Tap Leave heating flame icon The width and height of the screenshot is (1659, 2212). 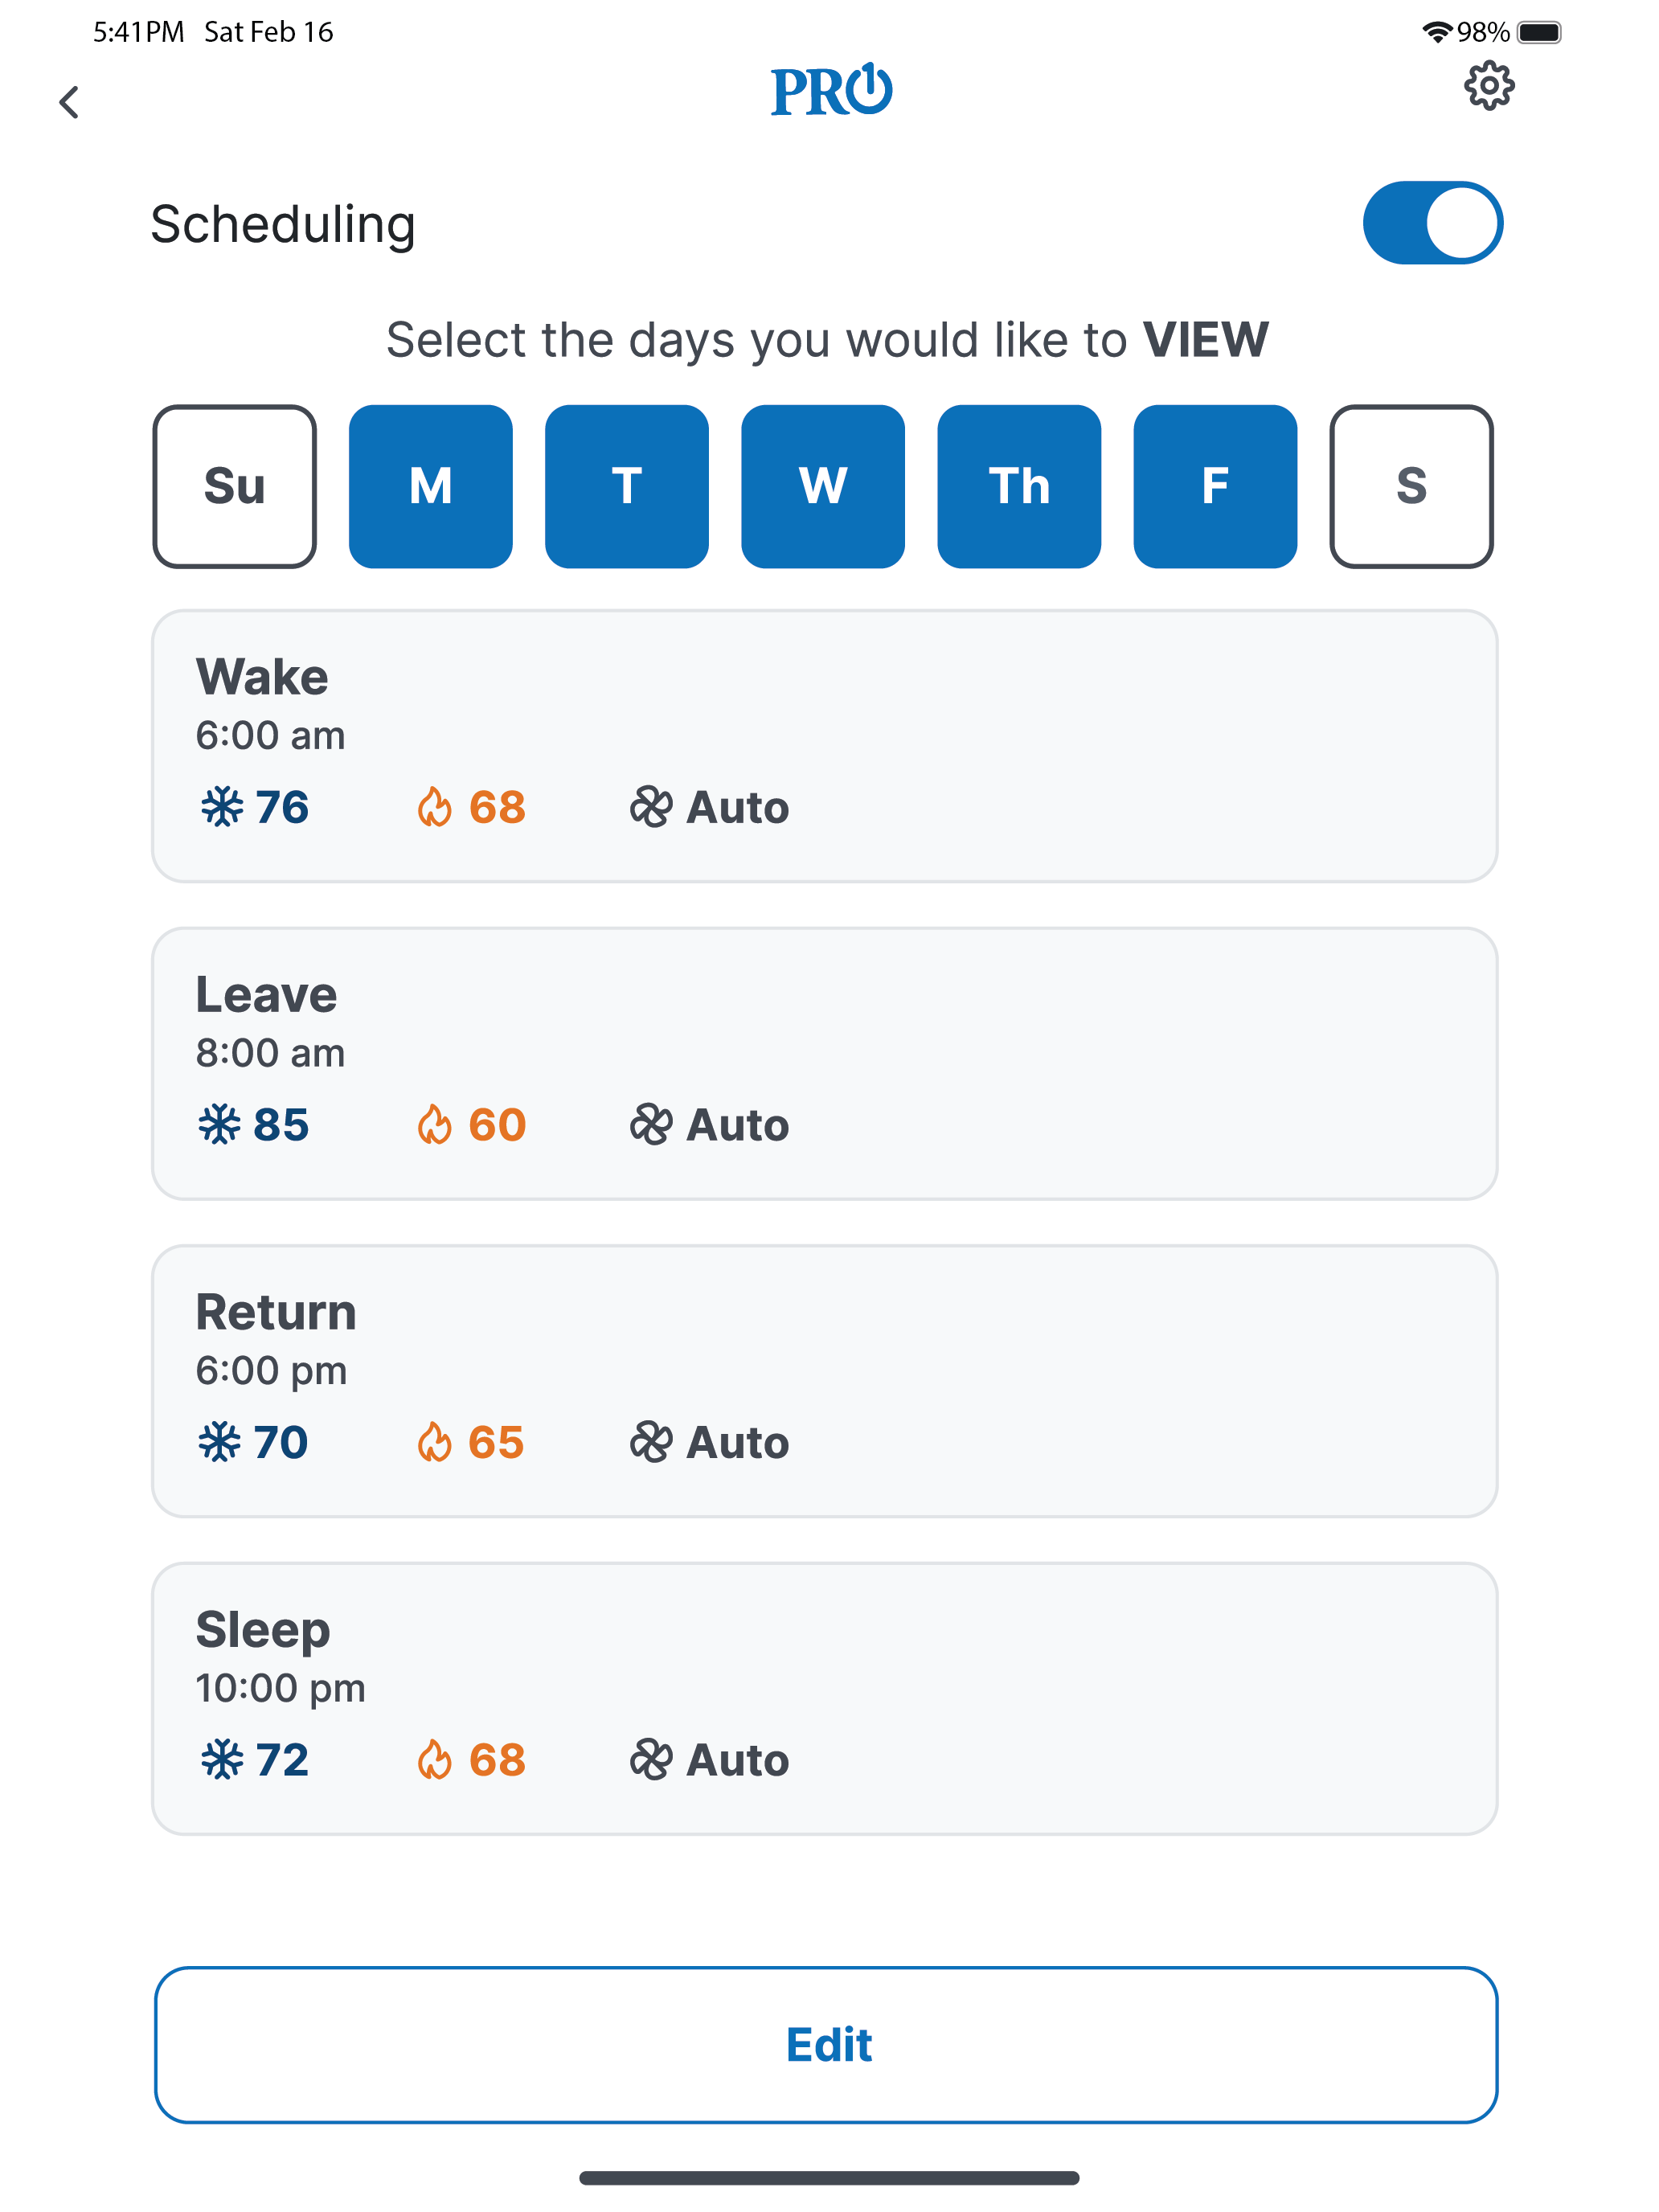pos(434,1125)
